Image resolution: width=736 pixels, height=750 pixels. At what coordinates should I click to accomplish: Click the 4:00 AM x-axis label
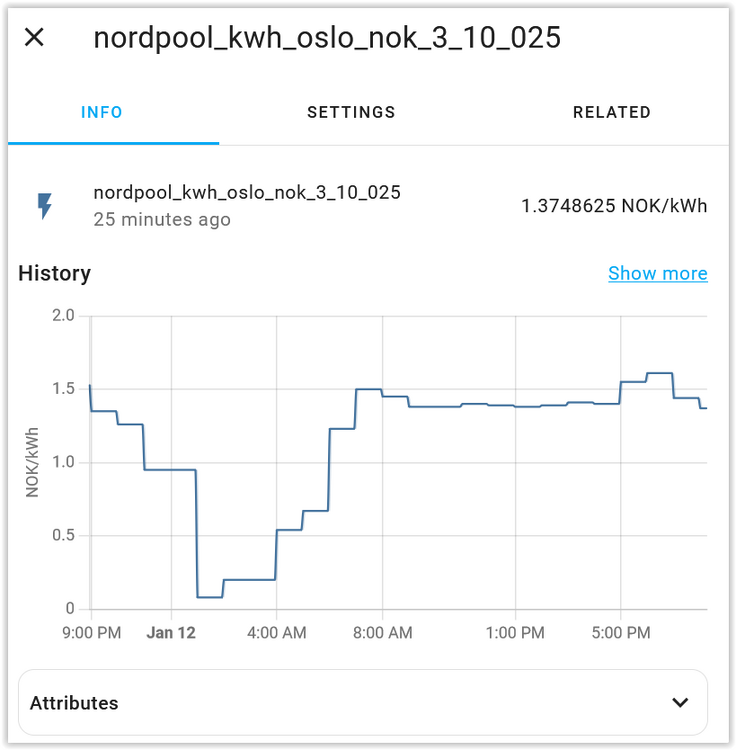[275, 633]
